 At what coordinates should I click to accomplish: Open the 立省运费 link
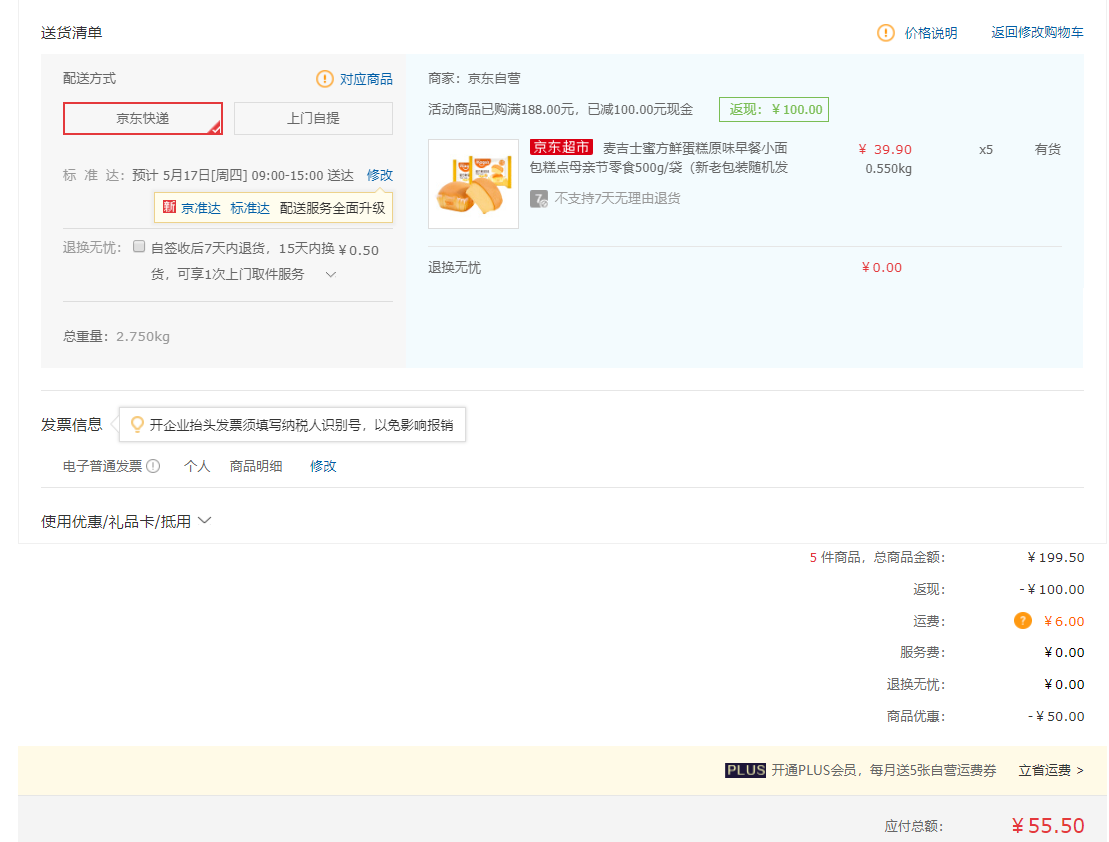coord(1050,771)
